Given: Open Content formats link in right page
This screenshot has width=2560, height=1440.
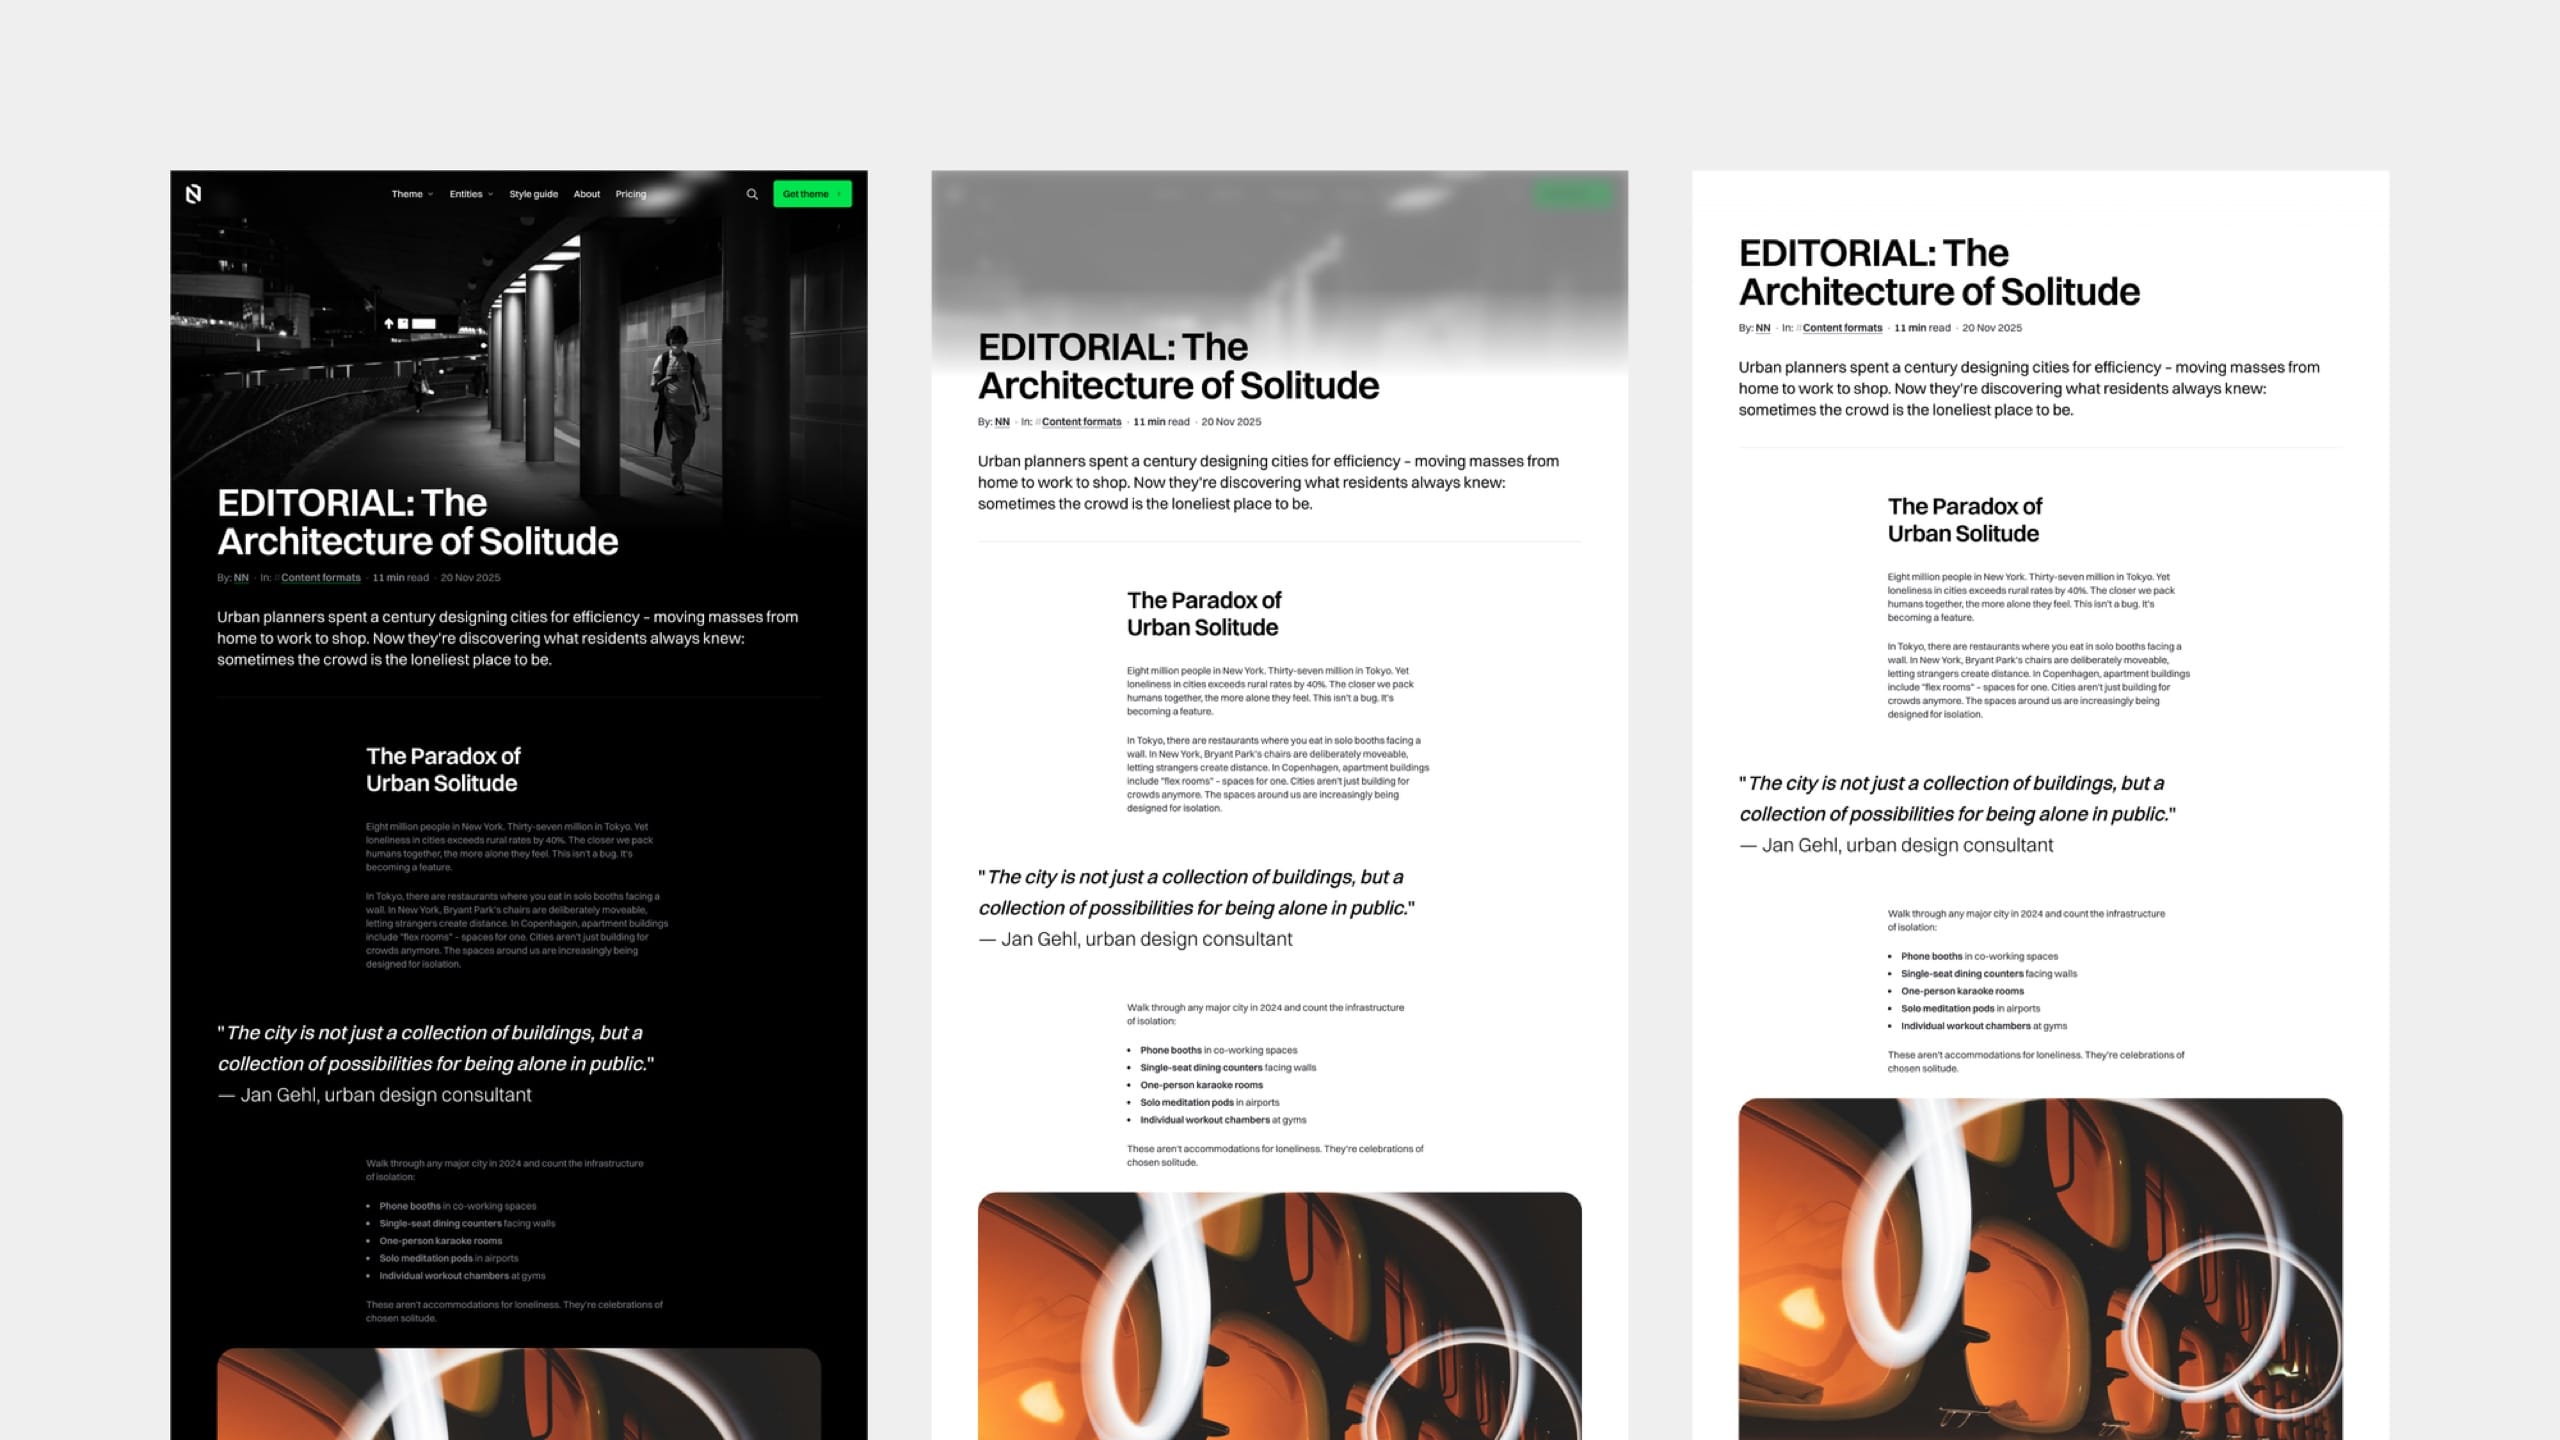Looking at the screenshot, I should pos(1842,328).
